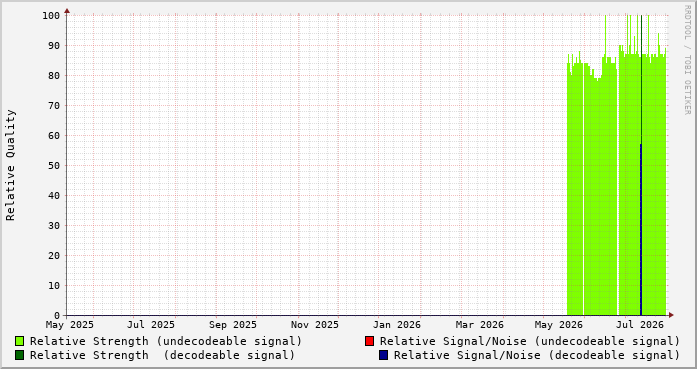Click the Jul 2026 x-axis label

pyautogui.click(x=640, y=325)
